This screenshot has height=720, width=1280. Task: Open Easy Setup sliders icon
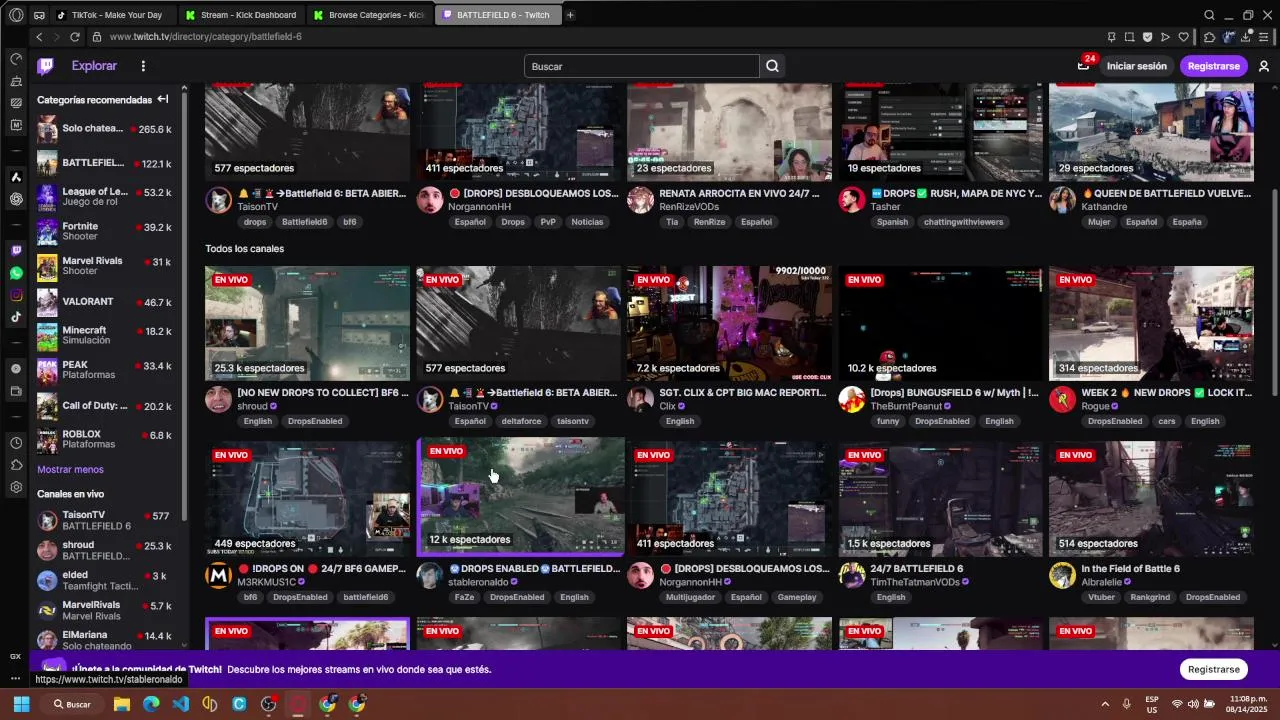click(1265, 37)
